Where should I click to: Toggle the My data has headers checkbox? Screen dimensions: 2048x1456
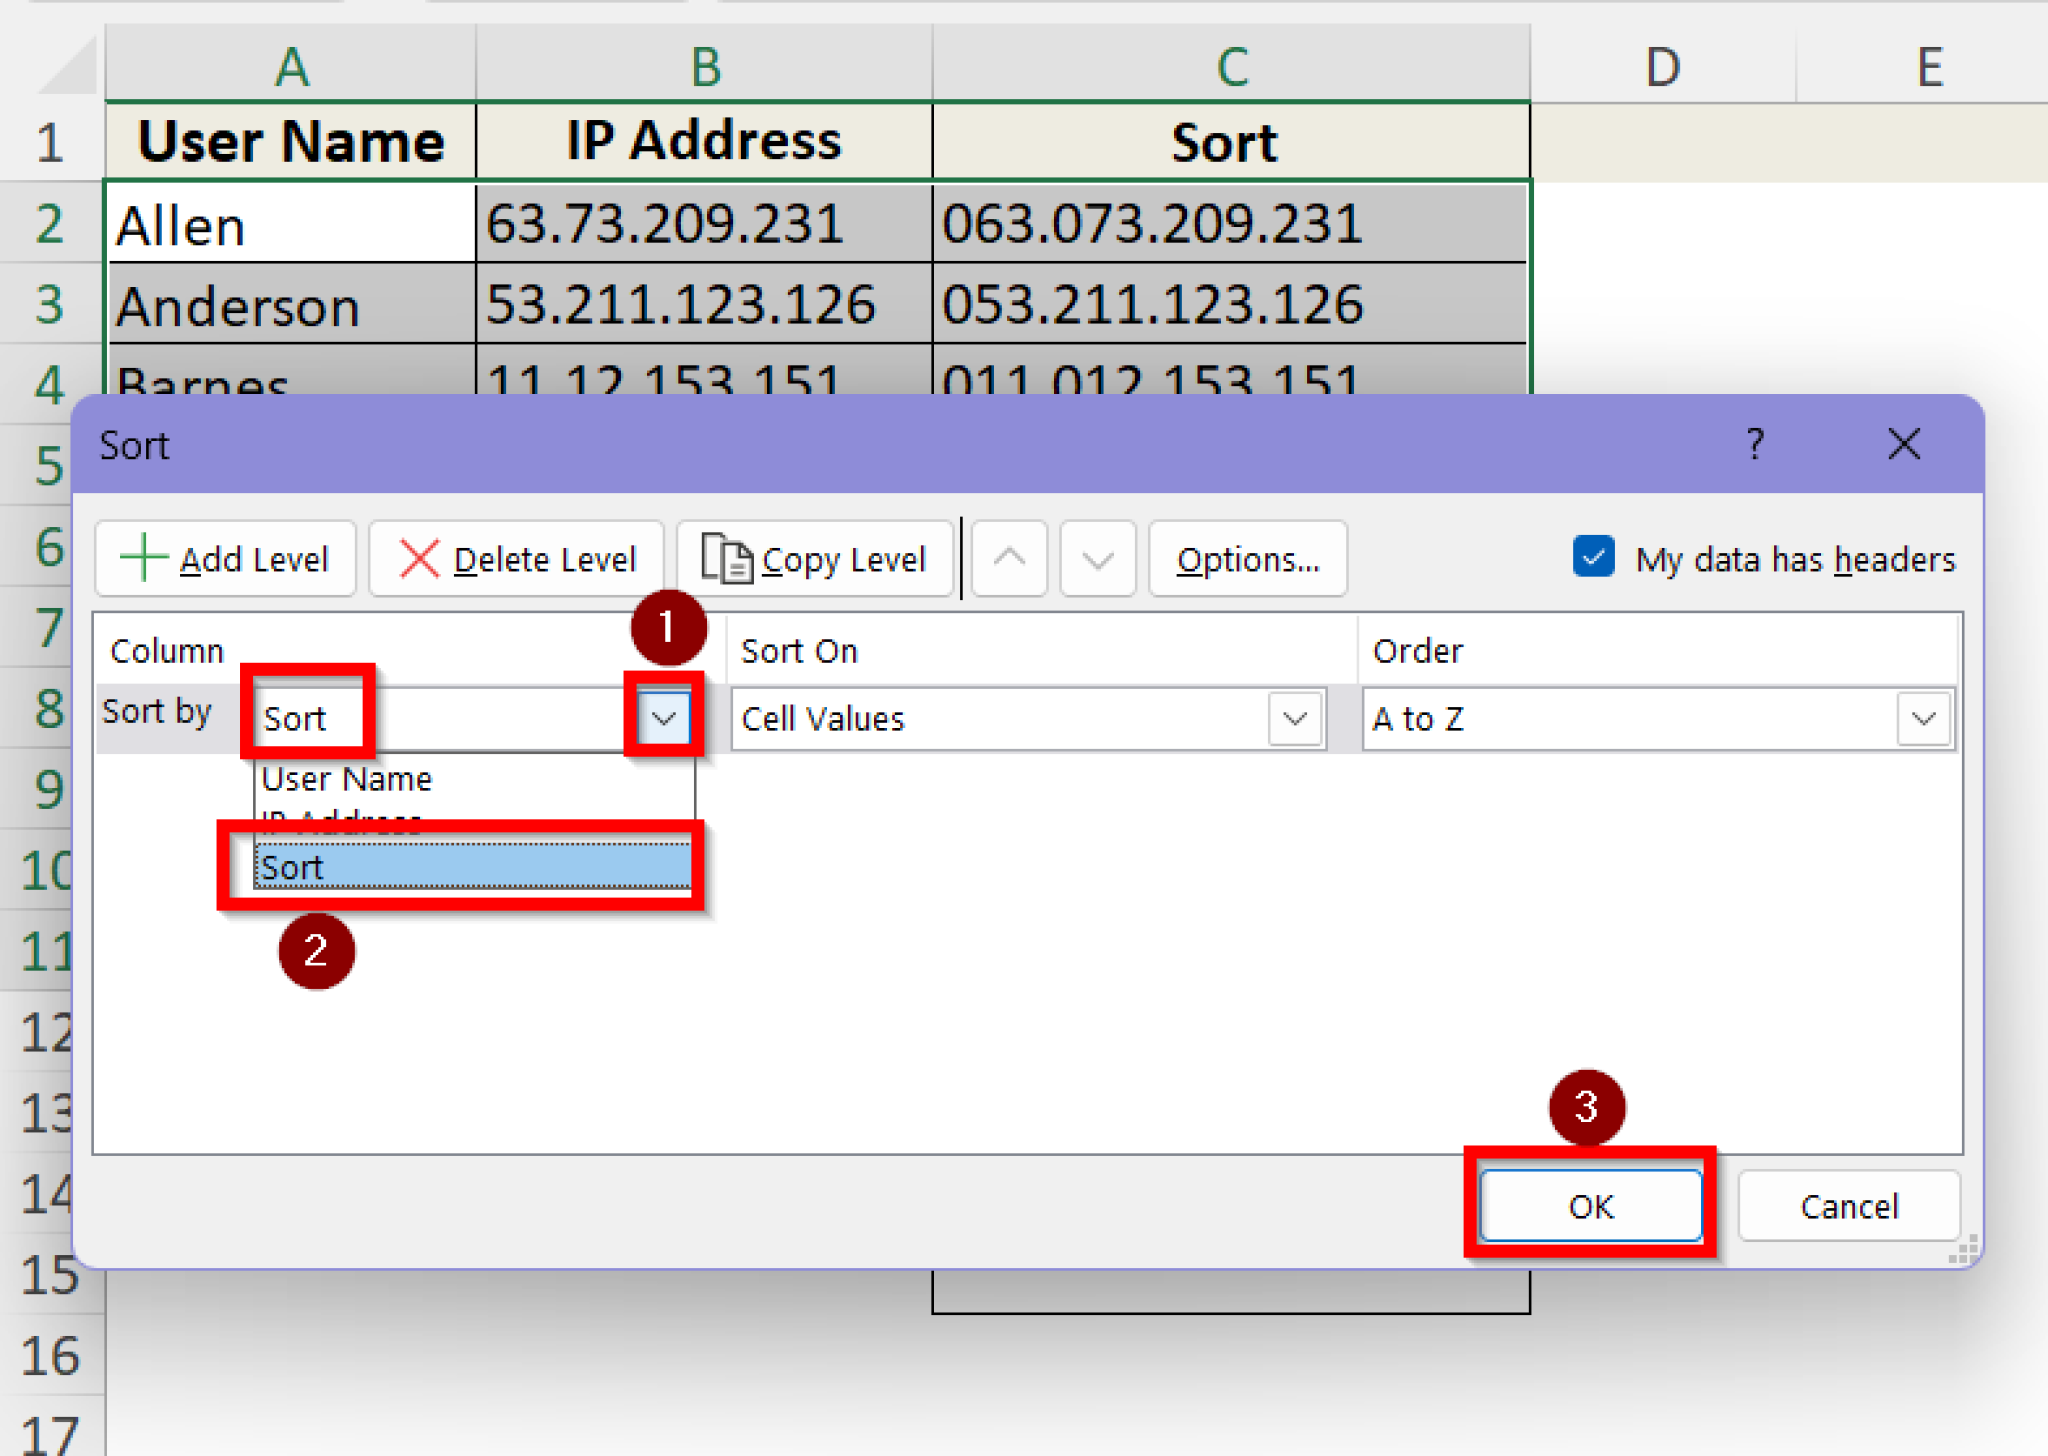coord(1592,558)
